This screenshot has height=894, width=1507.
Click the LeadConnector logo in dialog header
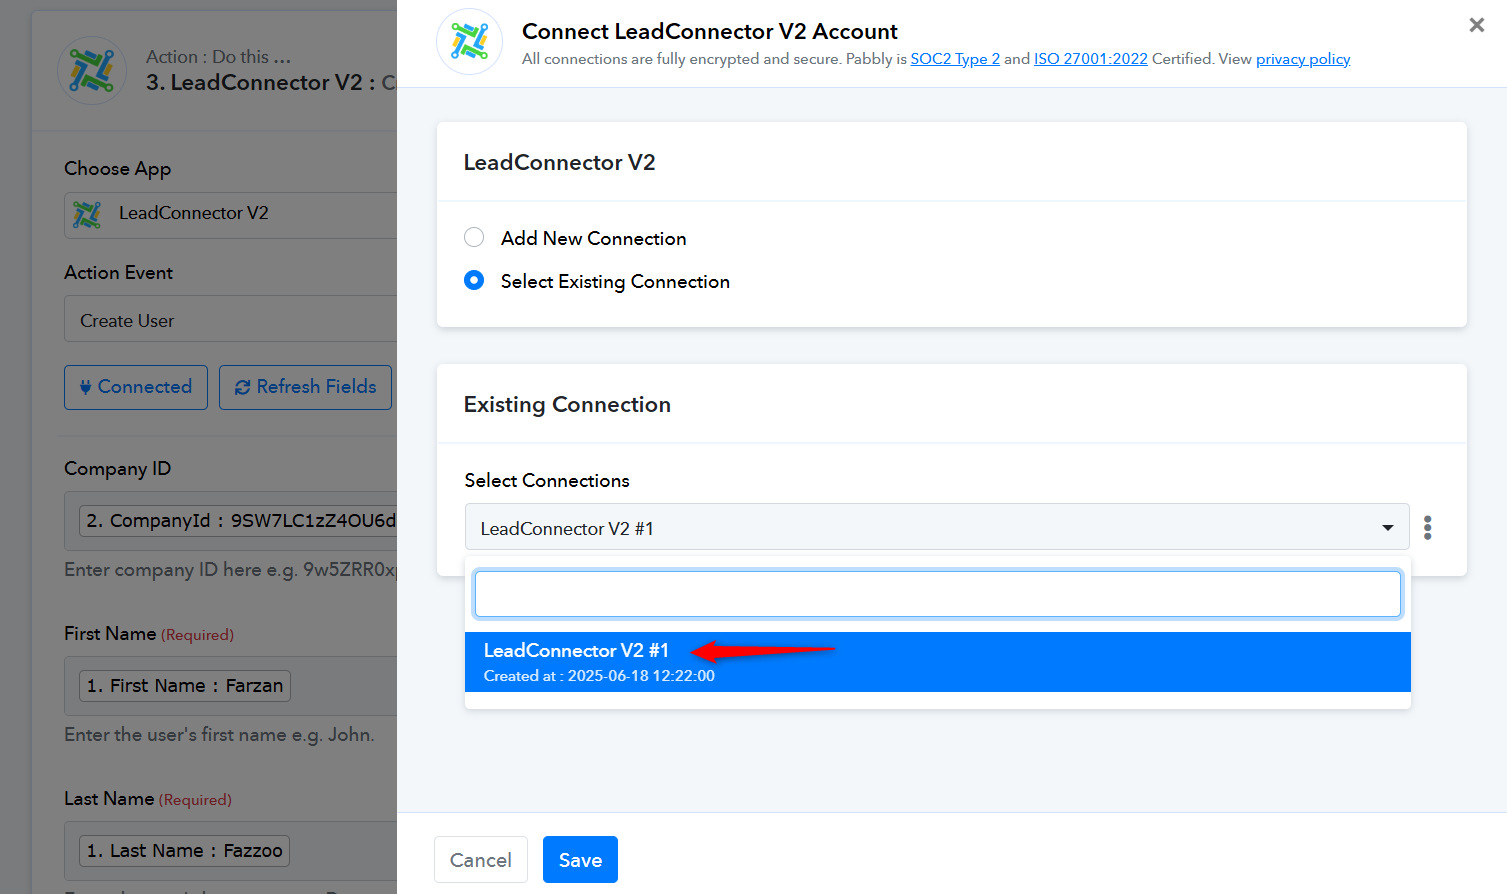pos(469,42)
